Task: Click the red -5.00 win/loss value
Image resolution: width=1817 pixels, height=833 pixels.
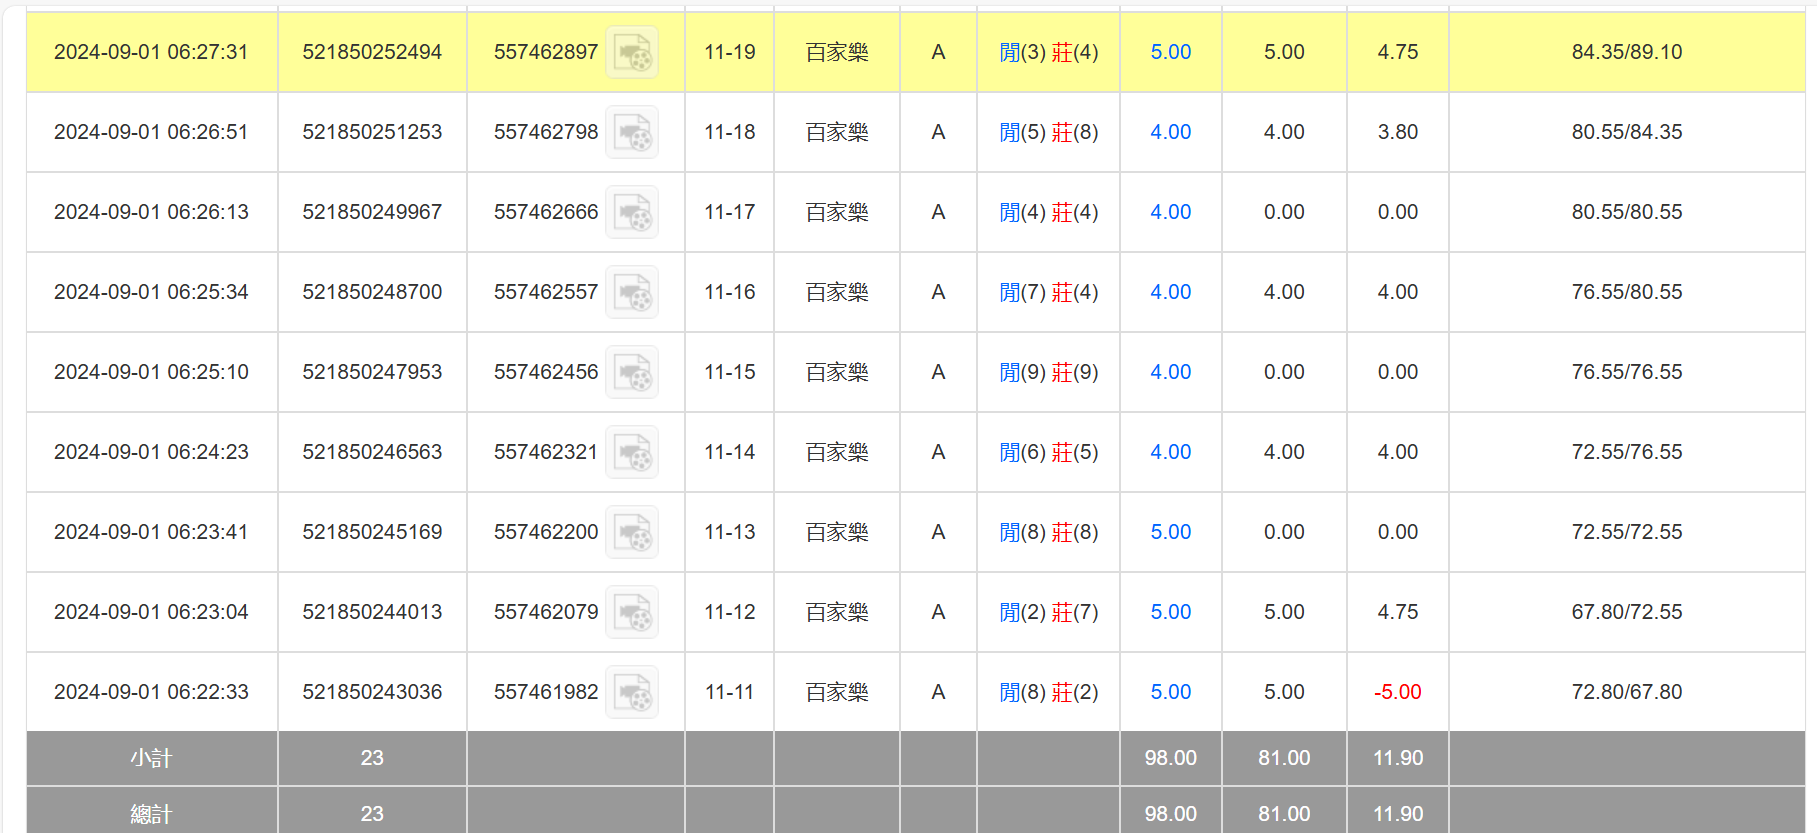Action: (1397, 692)
